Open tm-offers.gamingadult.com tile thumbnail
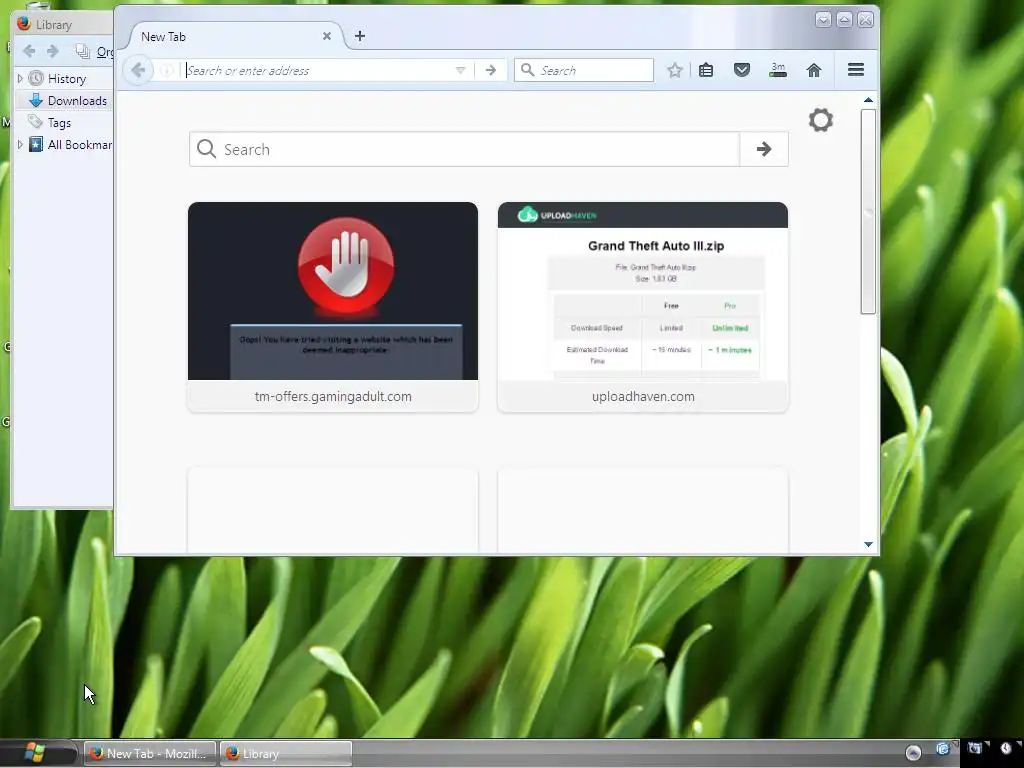Screen dimensions: 1024x768 (333, 291)
